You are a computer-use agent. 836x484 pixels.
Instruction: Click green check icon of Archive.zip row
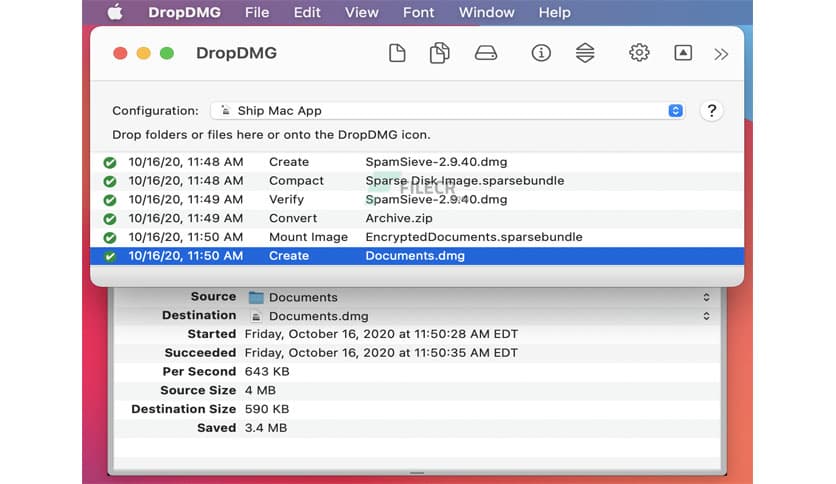pyautogui.click(x=110, y=219)
